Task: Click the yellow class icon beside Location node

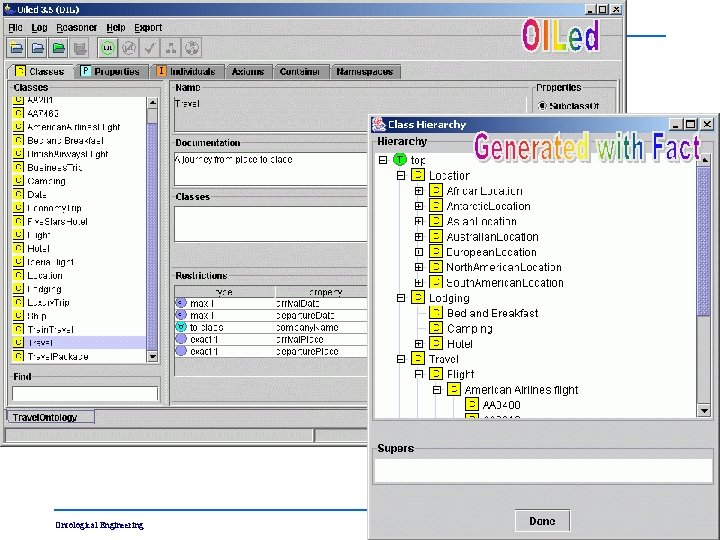Action: click(418, 175)
